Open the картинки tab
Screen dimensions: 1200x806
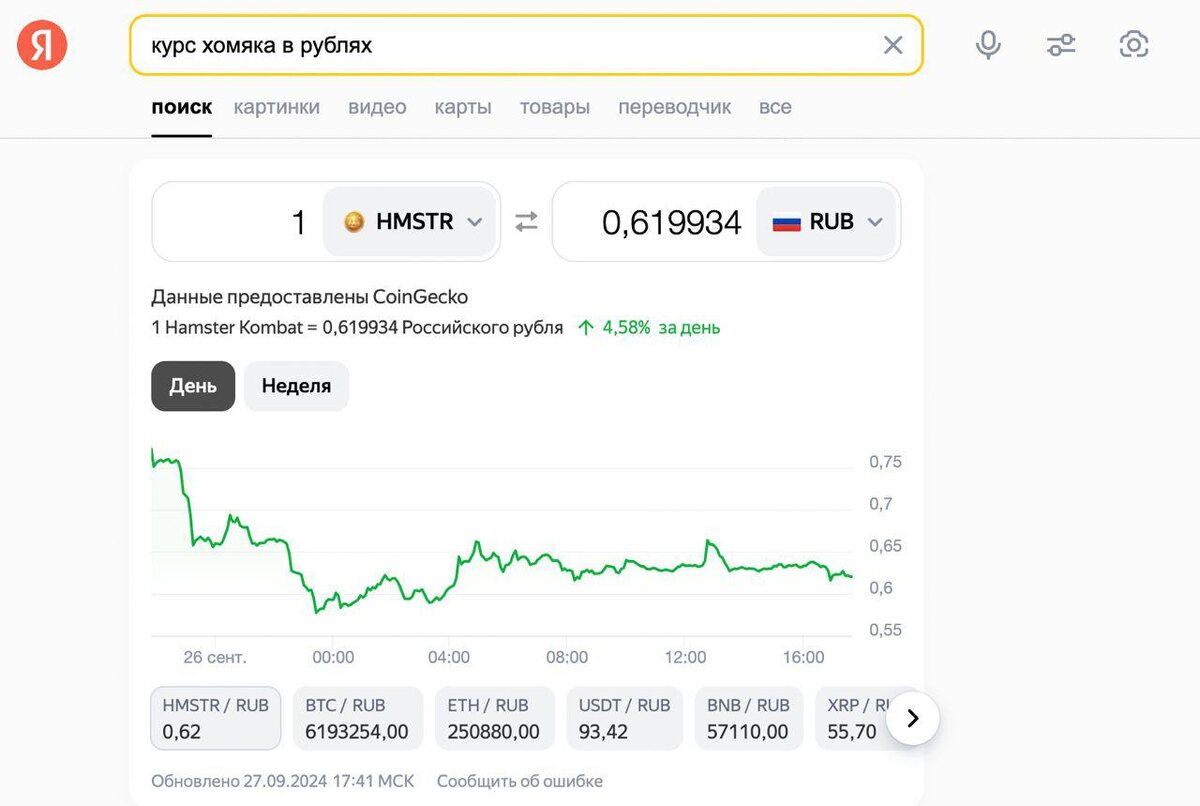click(x=277, y=107)
